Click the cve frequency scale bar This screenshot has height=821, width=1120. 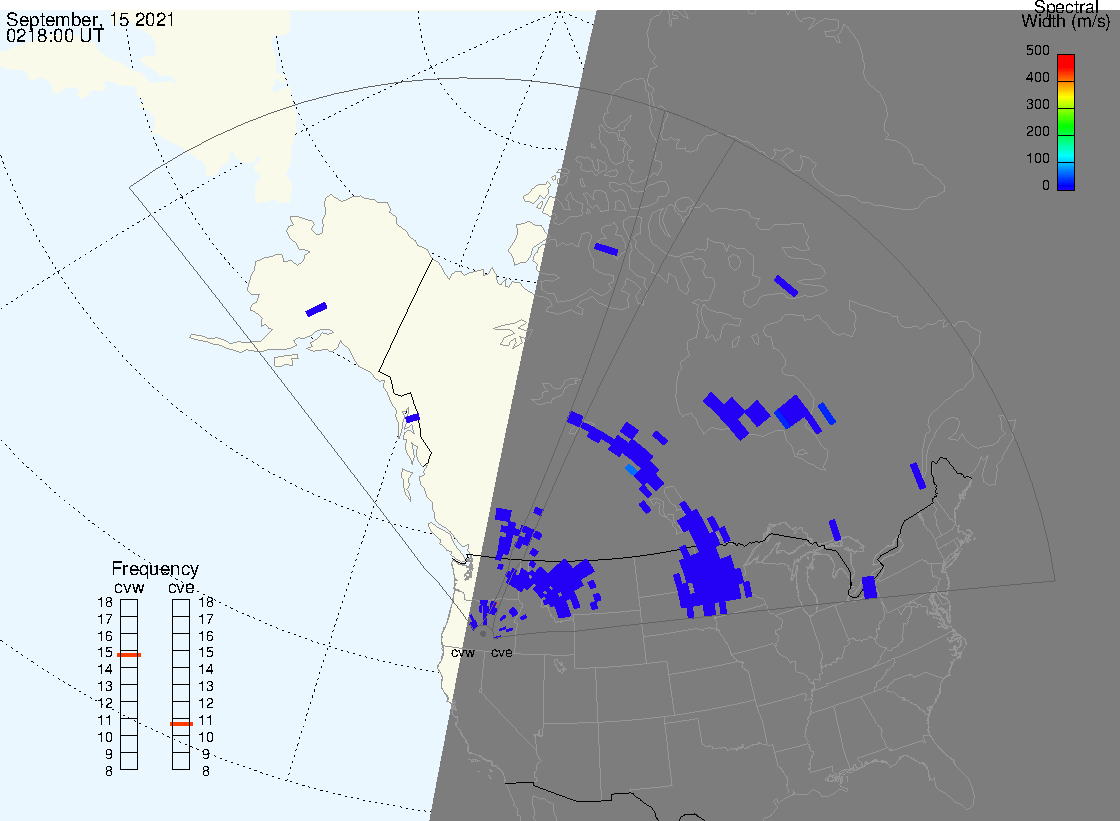181,685
